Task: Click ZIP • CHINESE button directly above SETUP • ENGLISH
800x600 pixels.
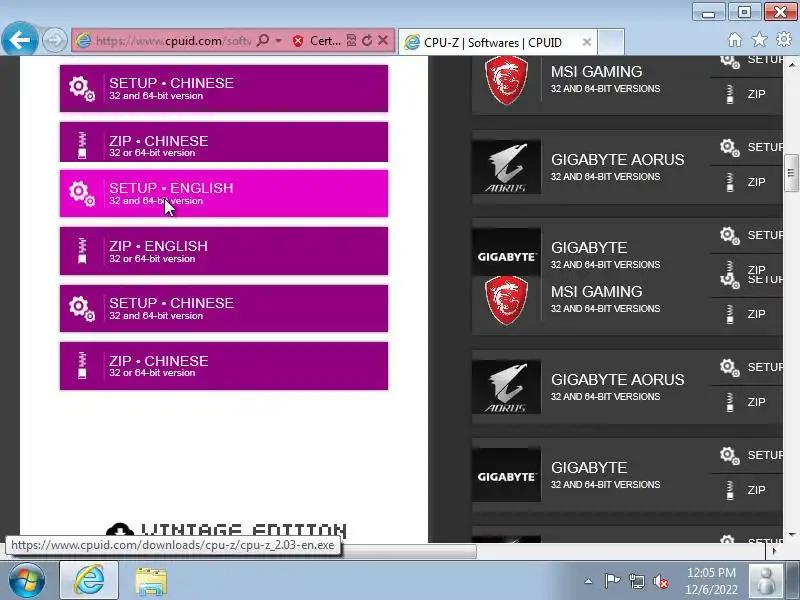Action: (x=224, y=142)
